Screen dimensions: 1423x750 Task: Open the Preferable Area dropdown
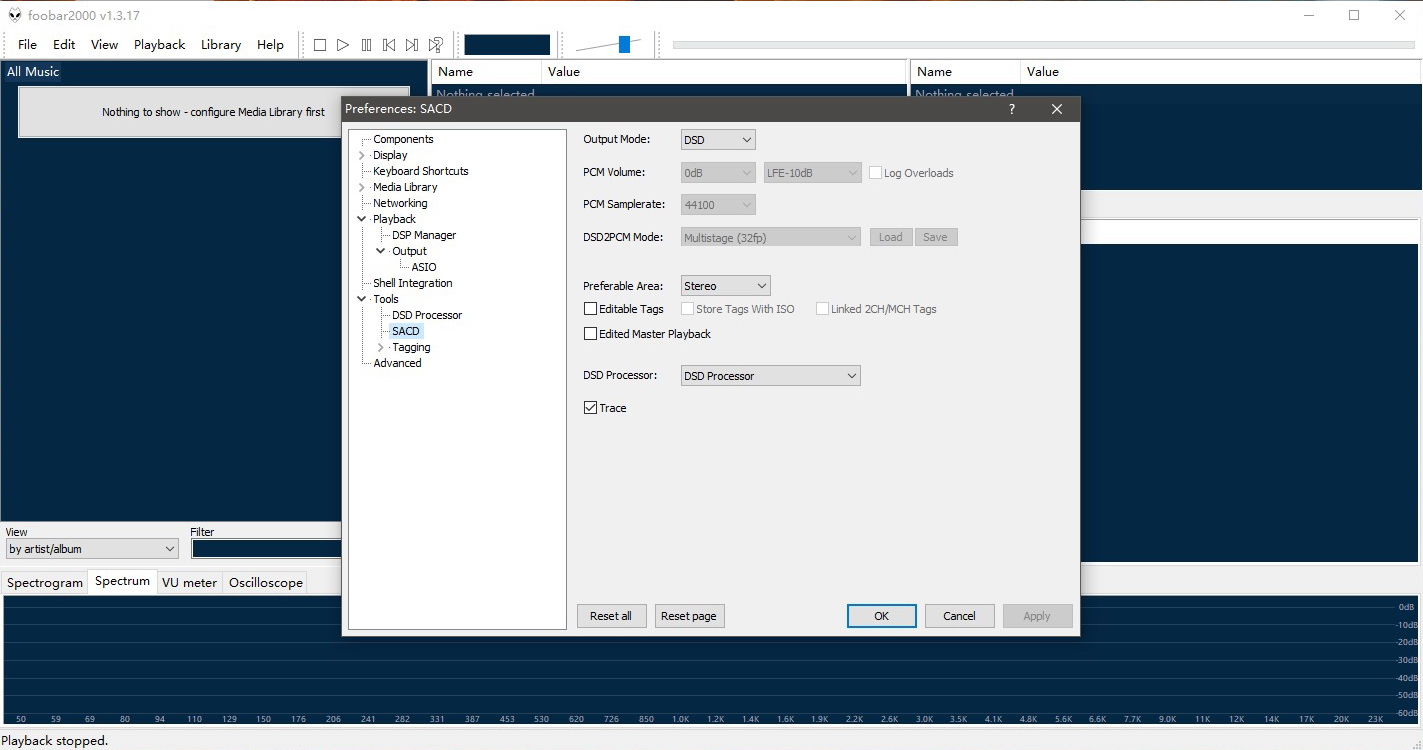tap(725, 286)
